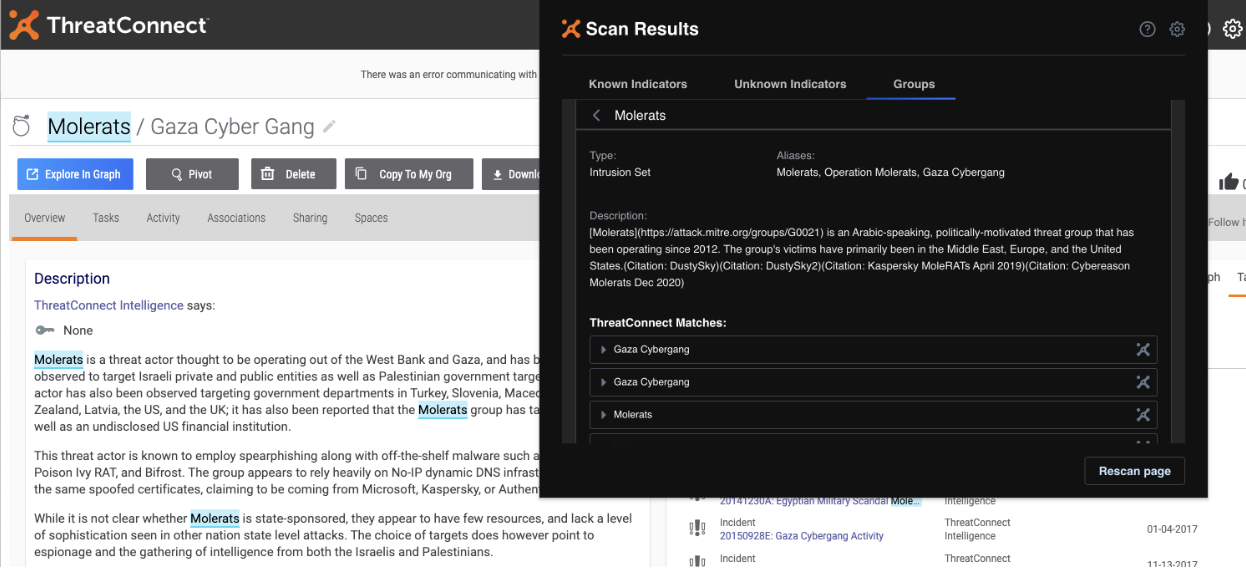This screenshot has height=570, width=1246.
Task: Expand the lower Gaza Cybergang match
Action: click(x=603, y=382)
